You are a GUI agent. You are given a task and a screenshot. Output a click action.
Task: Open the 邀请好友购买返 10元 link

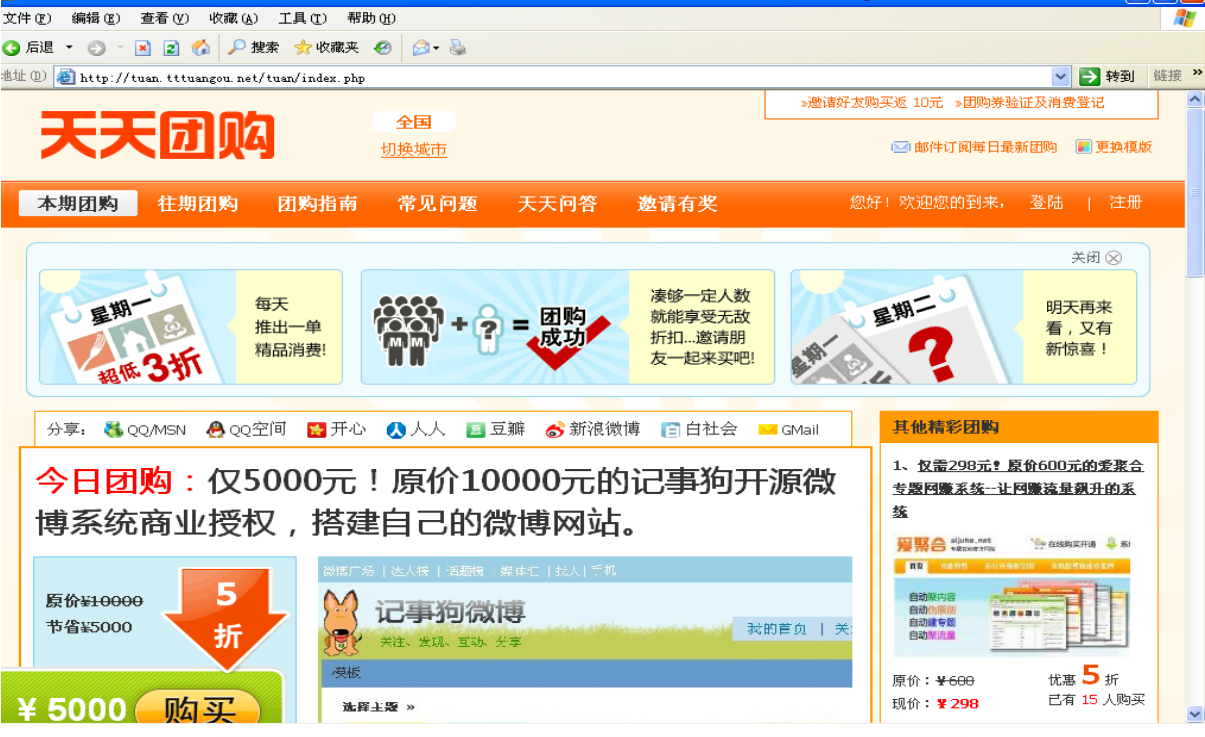point(871,103)
